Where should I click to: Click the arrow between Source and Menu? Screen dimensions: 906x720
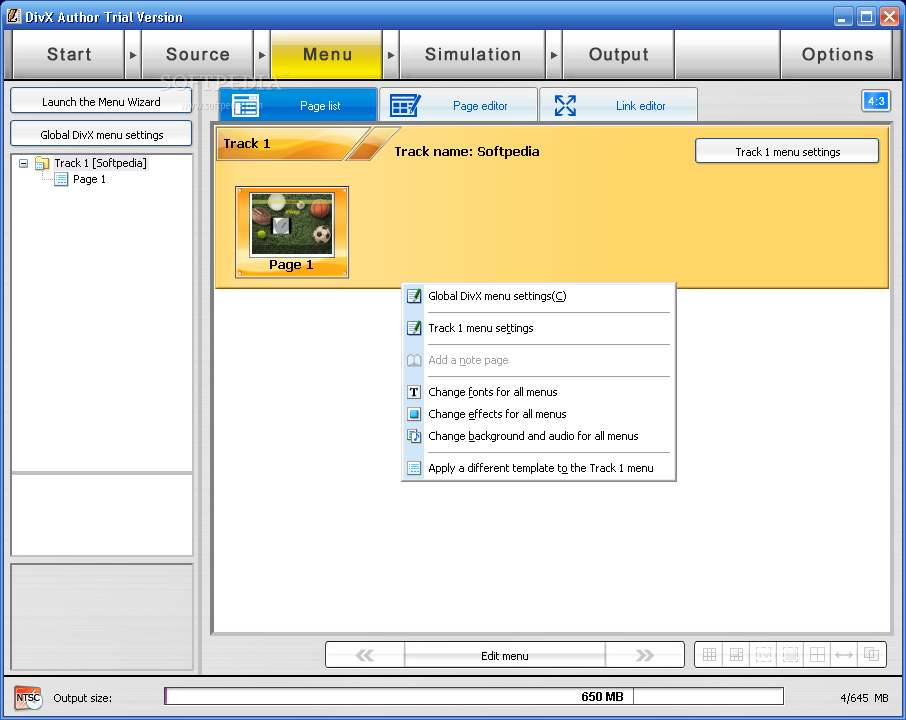coord(262,55)
